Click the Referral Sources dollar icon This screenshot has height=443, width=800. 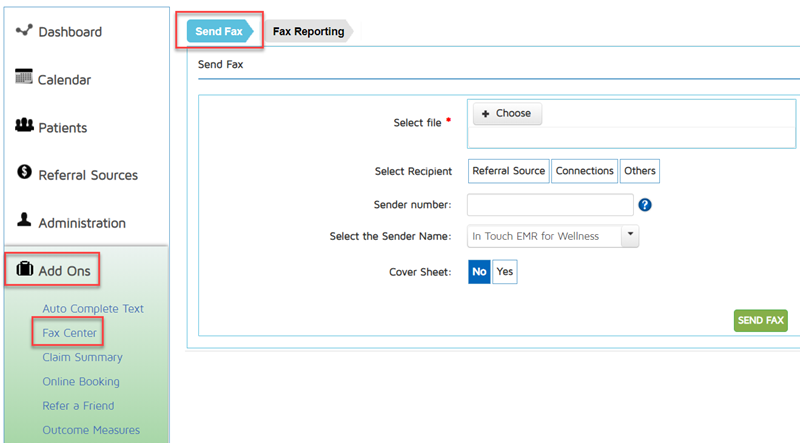point(25,173)
